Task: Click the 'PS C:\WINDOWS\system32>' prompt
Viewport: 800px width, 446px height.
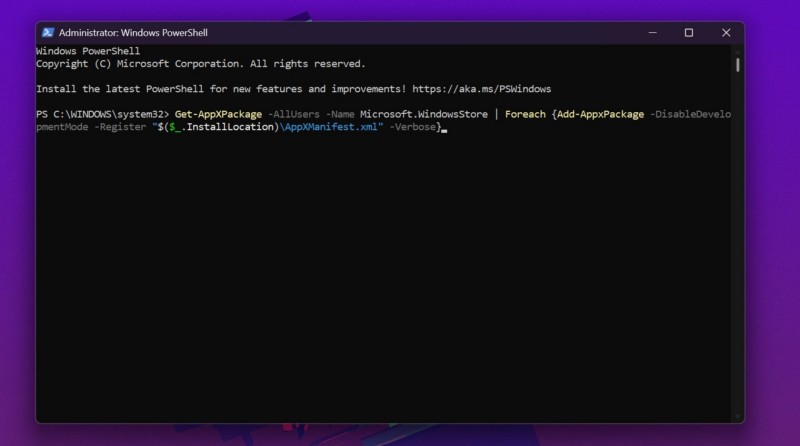Action: coord(103,114)
